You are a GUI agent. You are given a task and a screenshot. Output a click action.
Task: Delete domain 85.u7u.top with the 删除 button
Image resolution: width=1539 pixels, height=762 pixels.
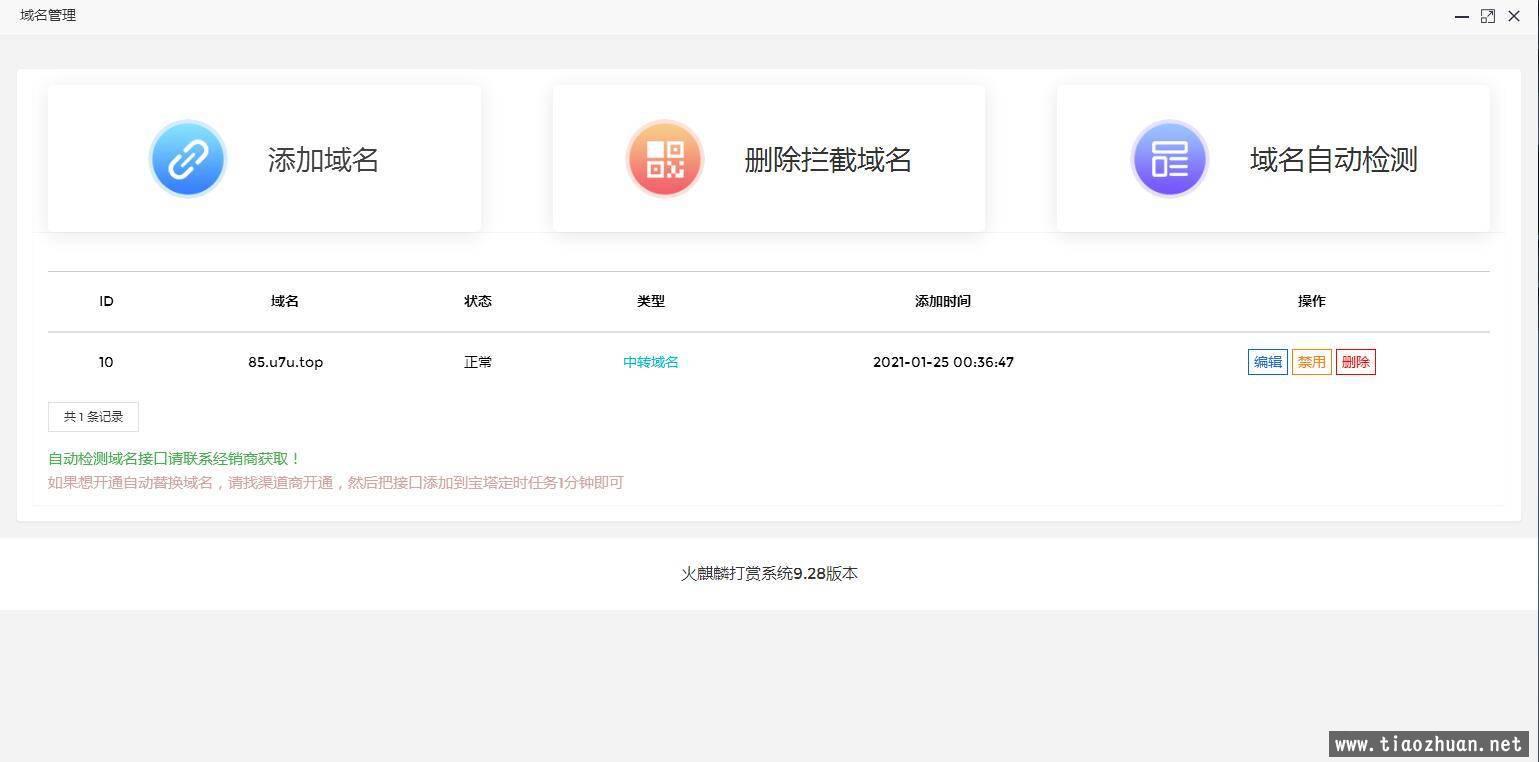tap(1356, 362)
